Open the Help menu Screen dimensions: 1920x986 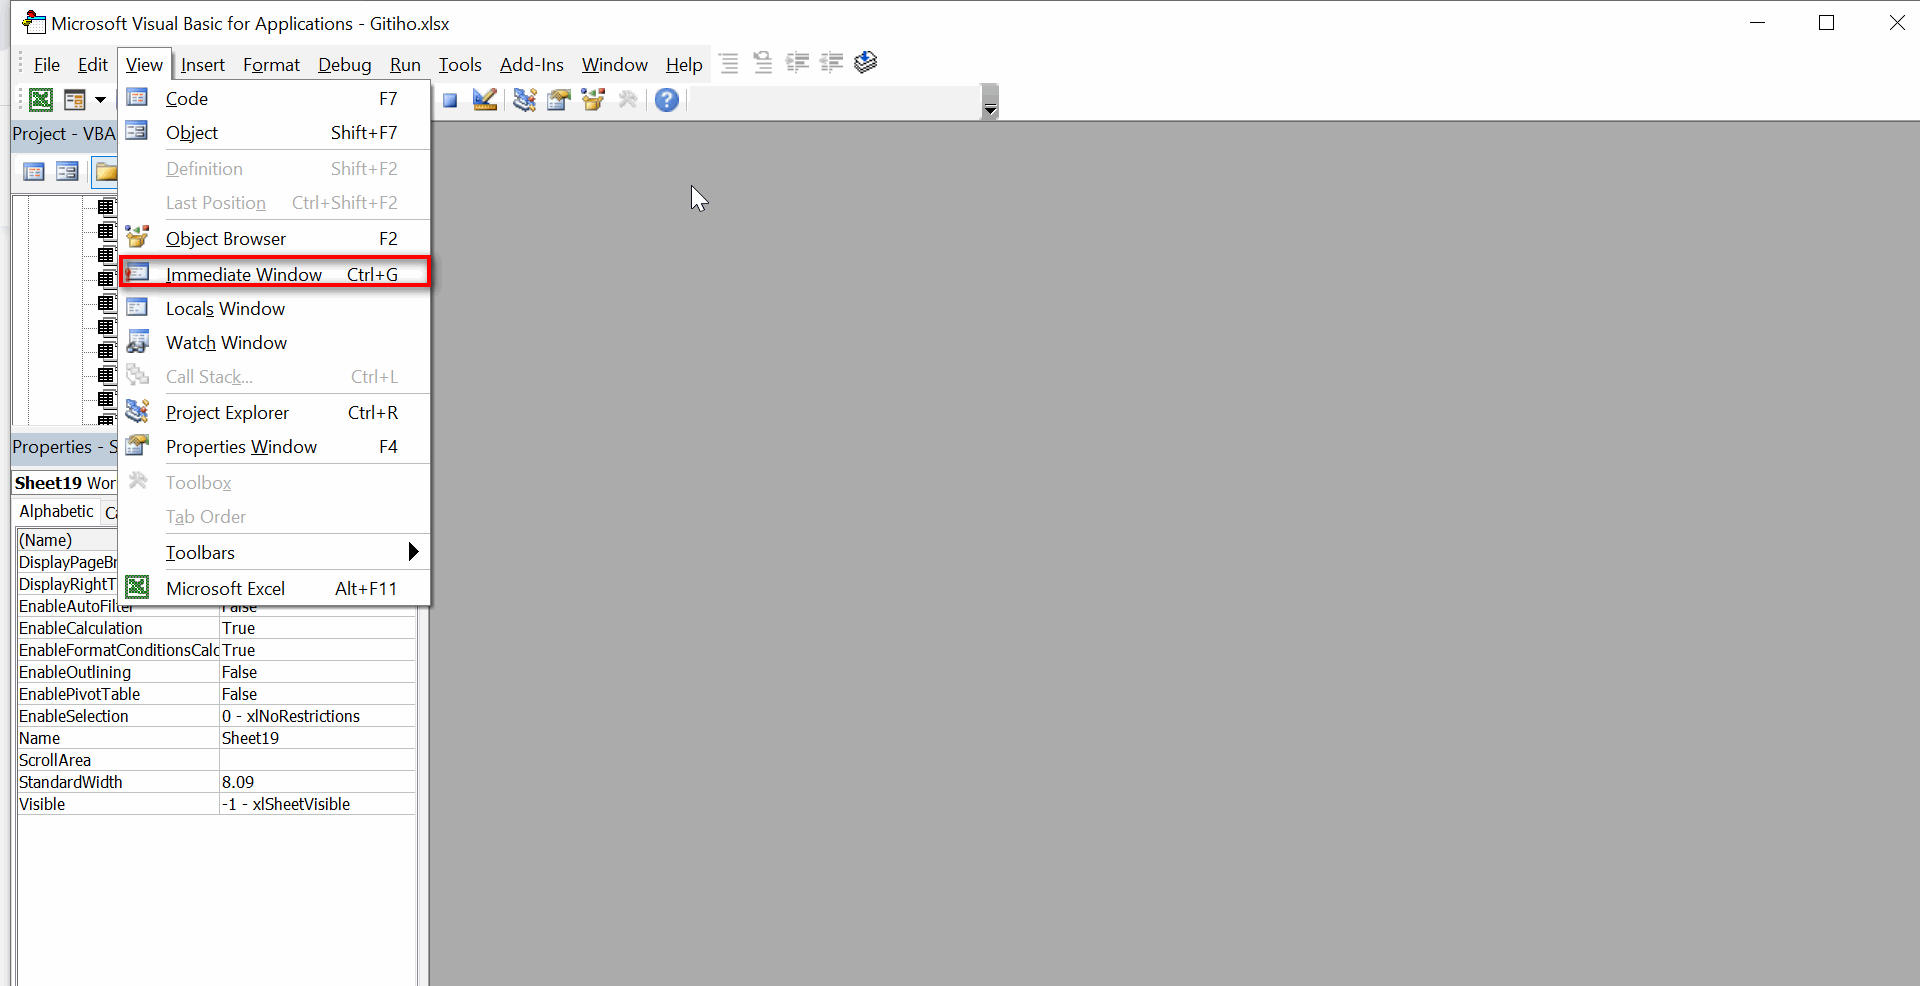[684, 65]
